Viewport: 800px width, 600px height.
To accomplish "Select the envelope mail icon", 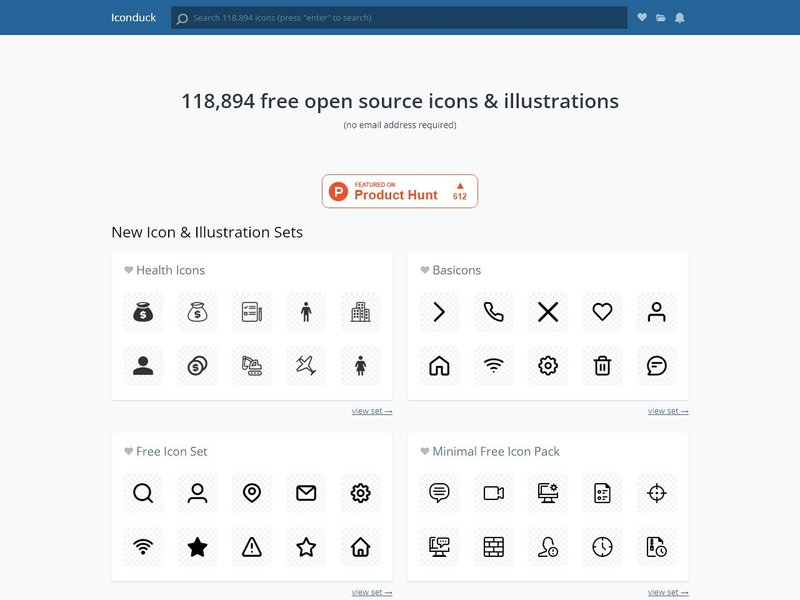I will coord(306,493).
